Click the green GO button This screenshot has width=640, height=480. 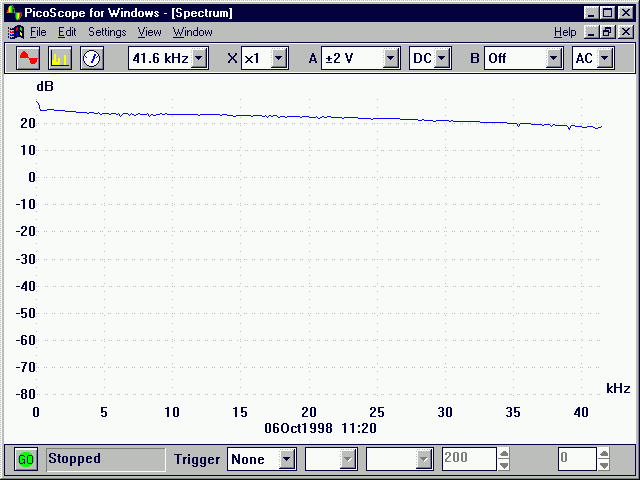26,460
